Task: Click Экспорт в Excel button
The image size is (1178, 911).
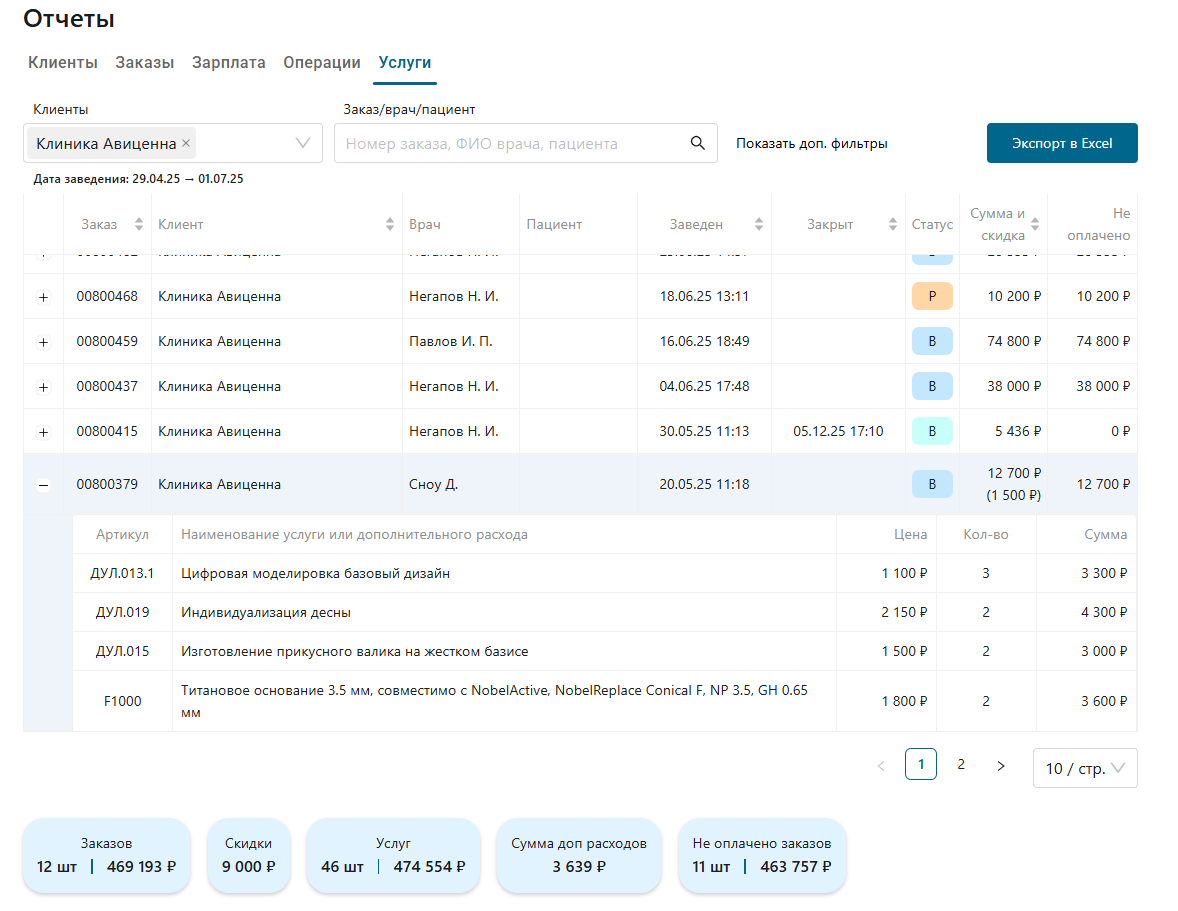Action: point(1061,143)
